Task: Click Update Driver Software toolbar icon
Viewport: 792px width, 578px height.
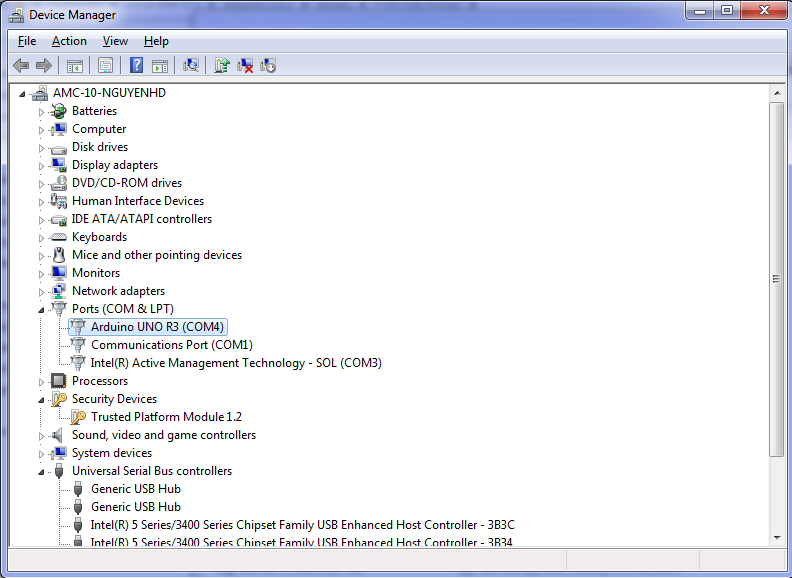Action: (x=222, y=65)
